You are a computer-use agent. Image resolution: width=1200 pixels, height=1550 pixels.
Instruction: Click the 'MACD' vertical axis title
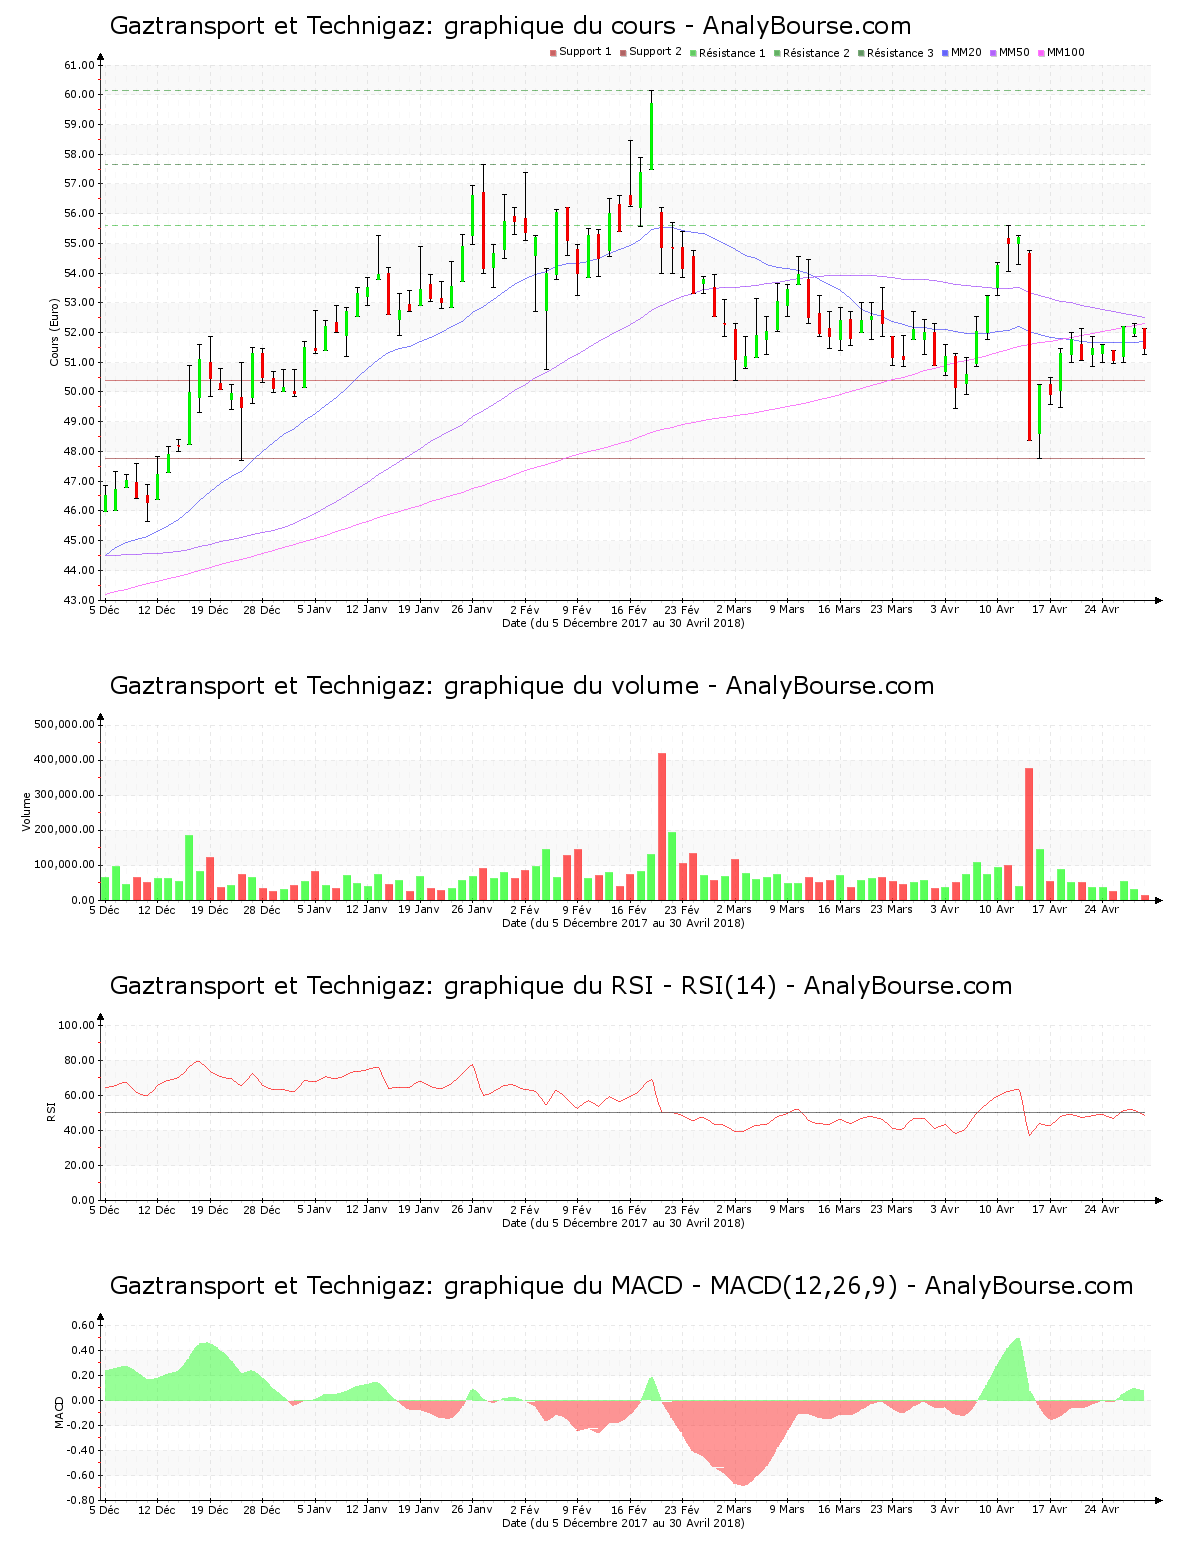point(59,1411)
